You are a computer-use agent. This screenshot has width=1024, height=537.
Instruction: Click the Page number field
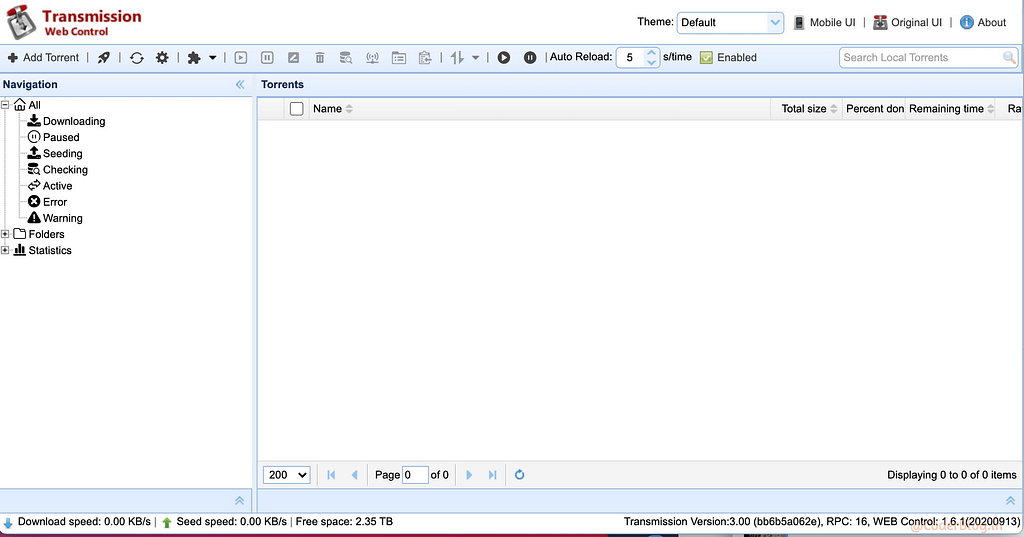[415, 475]
